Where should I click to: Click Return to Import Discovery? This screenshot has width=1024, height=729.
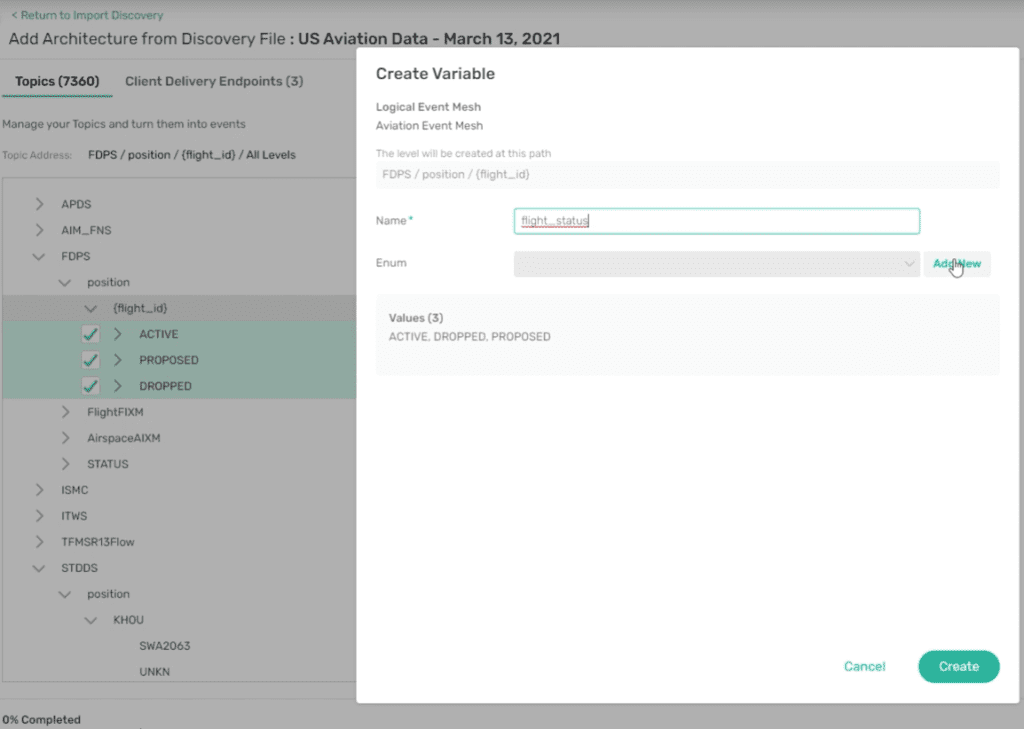(x=86, y=15)
